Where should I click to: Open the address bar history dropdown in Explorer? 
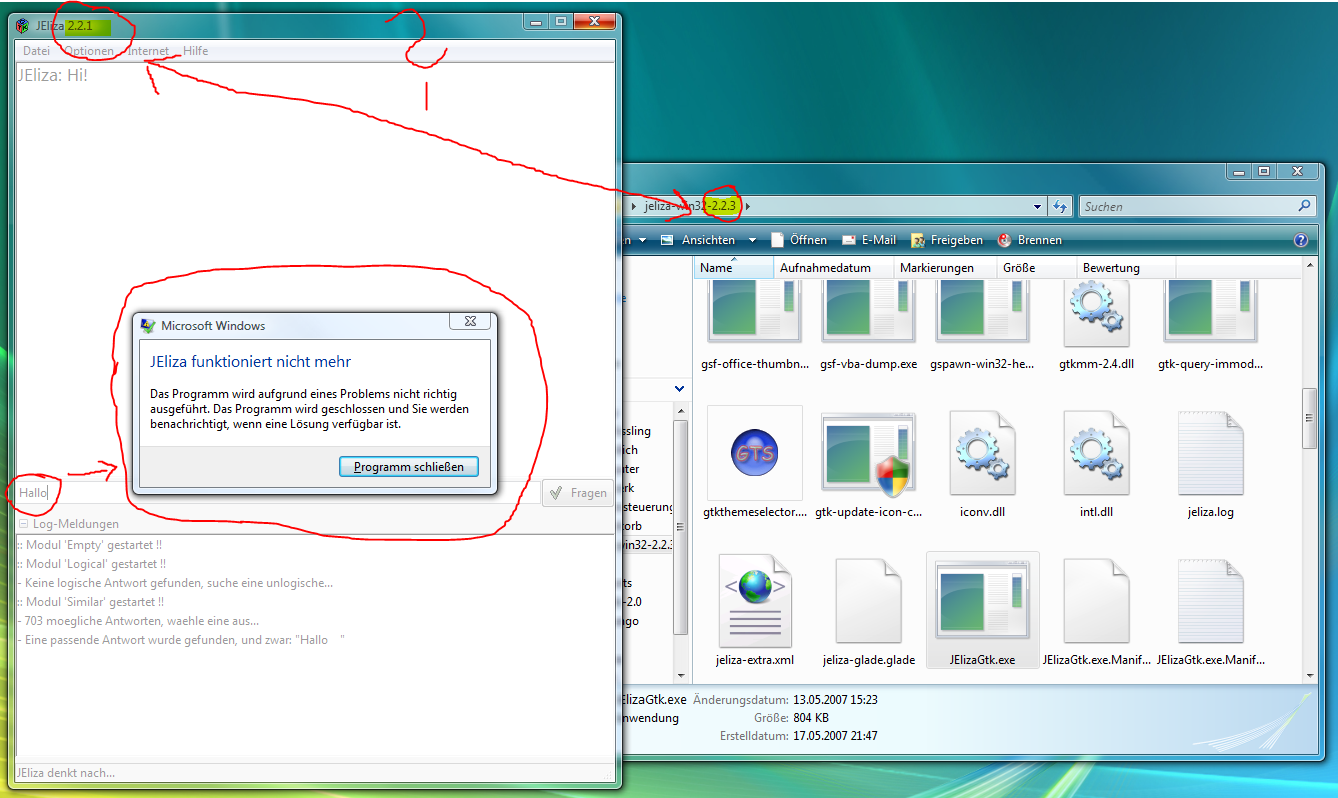click(x=1037, y=206)
